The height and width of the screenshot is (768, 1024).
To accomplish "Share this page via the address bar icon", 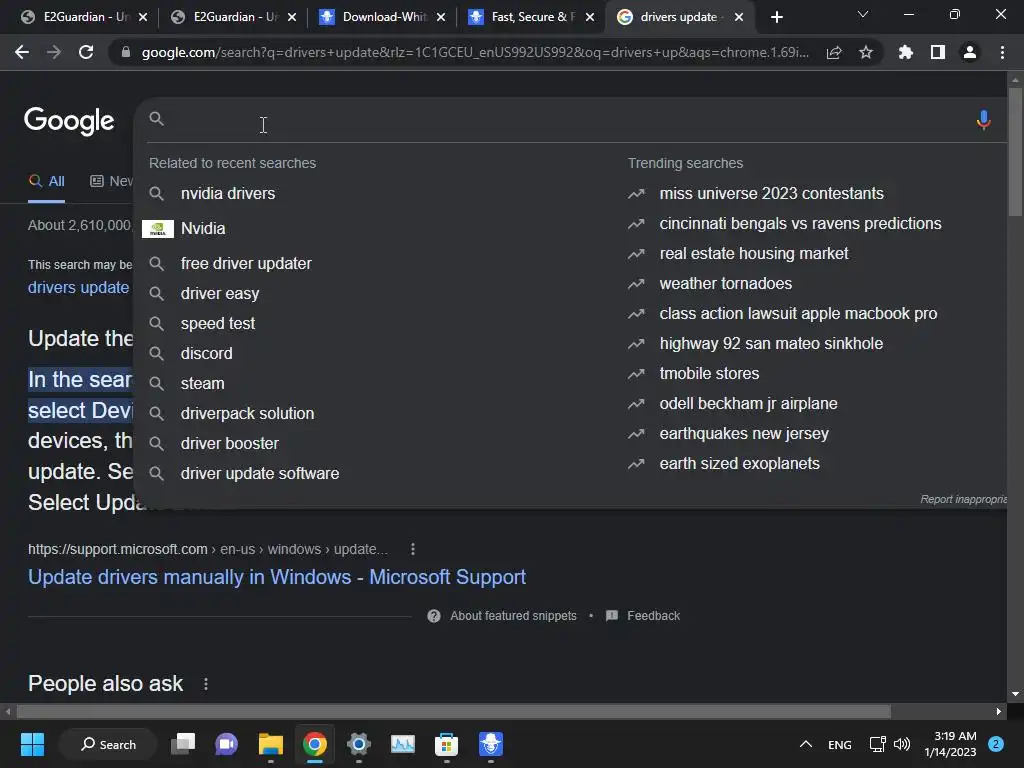I will (834, 53).
